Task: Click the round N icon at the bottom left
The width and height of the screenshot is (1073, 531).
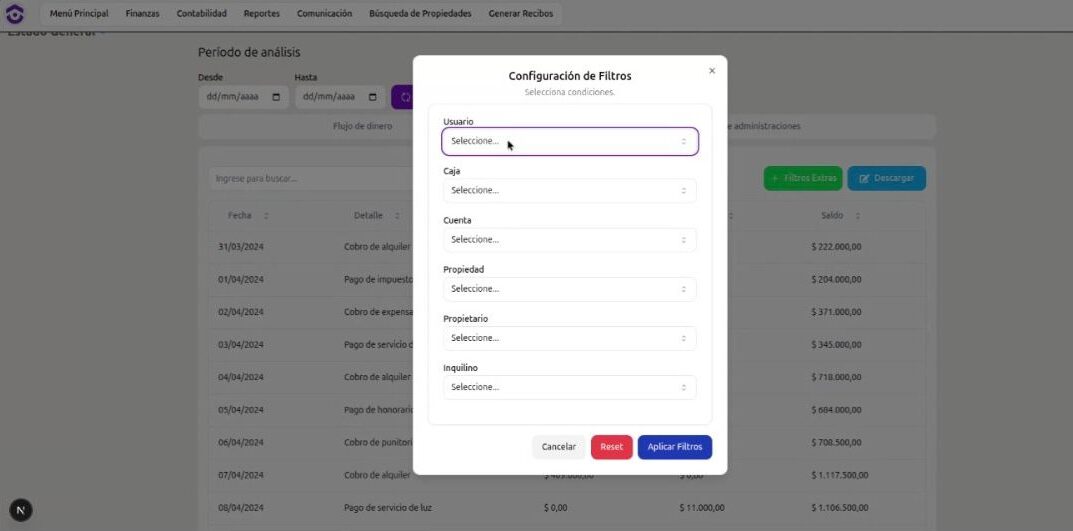Action: click(21, 510)
